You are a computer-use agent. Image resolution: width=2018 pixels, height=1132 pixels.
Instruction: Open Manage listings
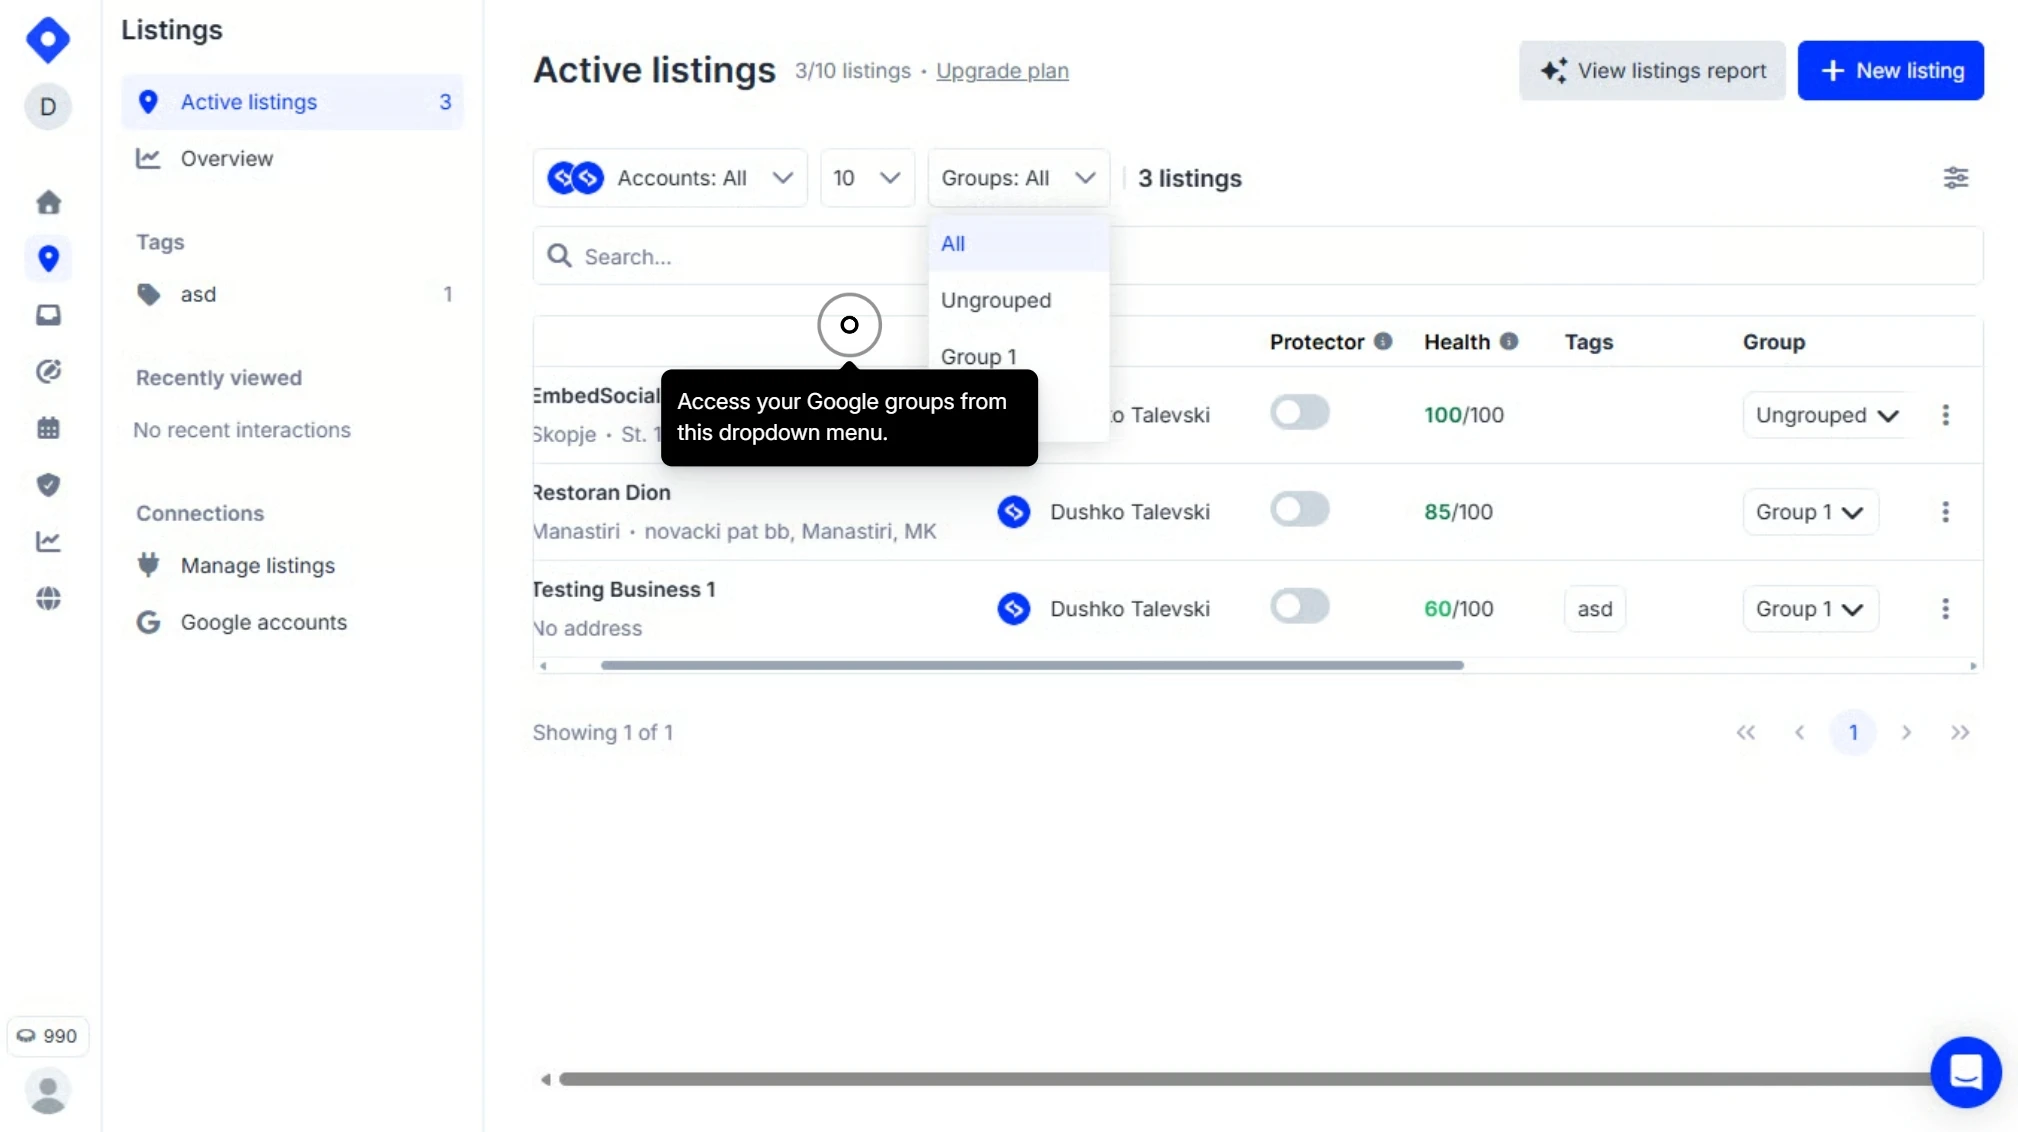[x=292, y=565]
